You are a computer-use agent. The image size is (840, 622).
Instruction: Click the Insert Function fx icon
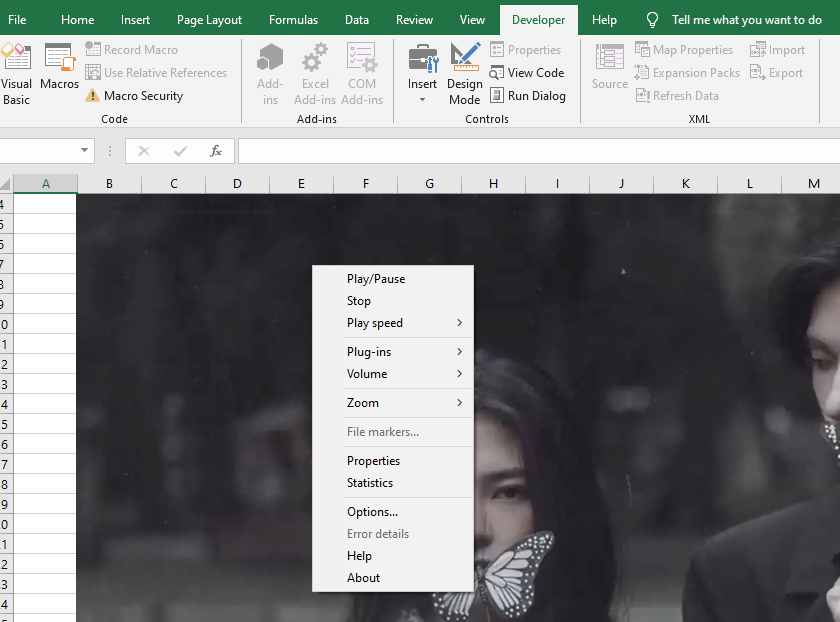(216, 151)
